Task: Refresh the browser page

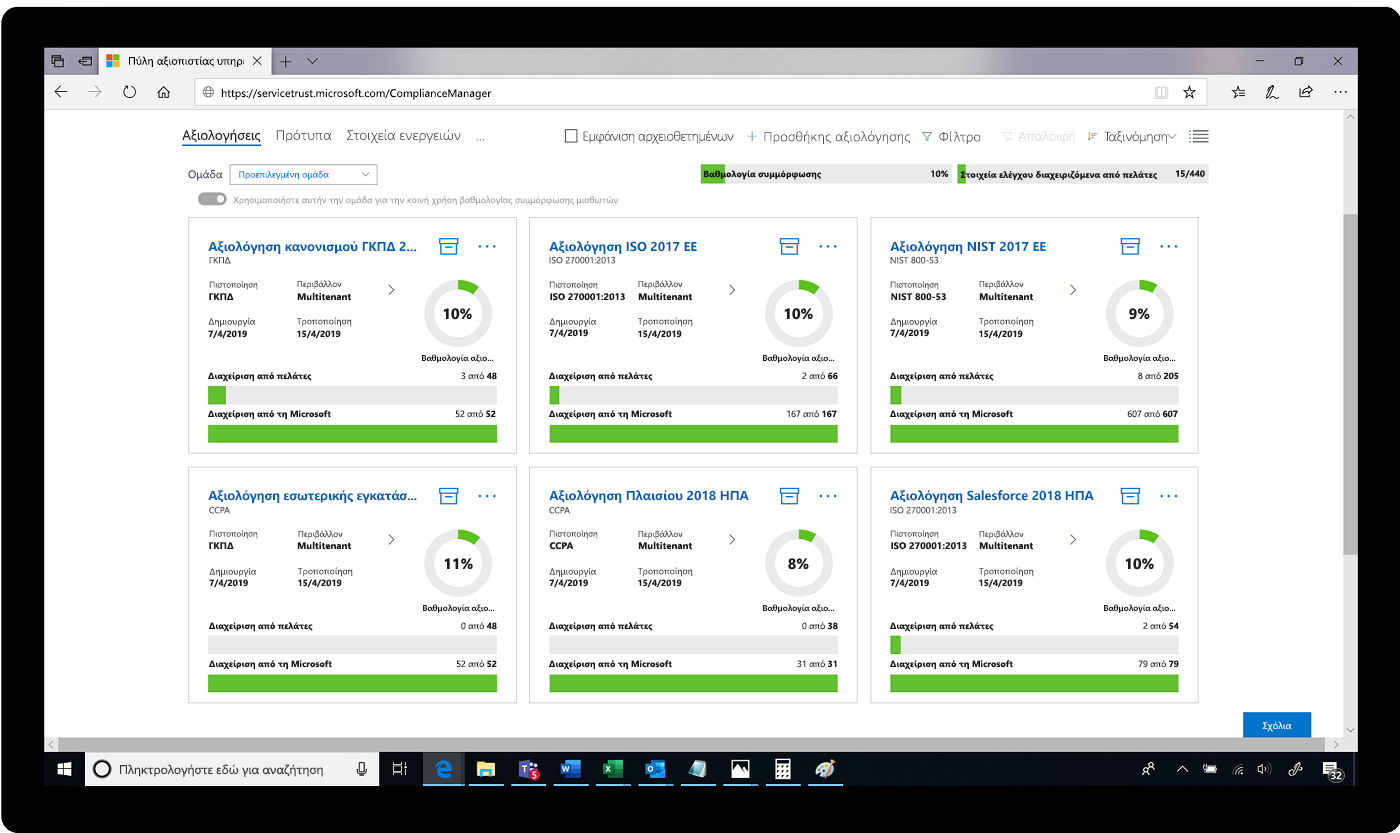Action: click(129, 92)
